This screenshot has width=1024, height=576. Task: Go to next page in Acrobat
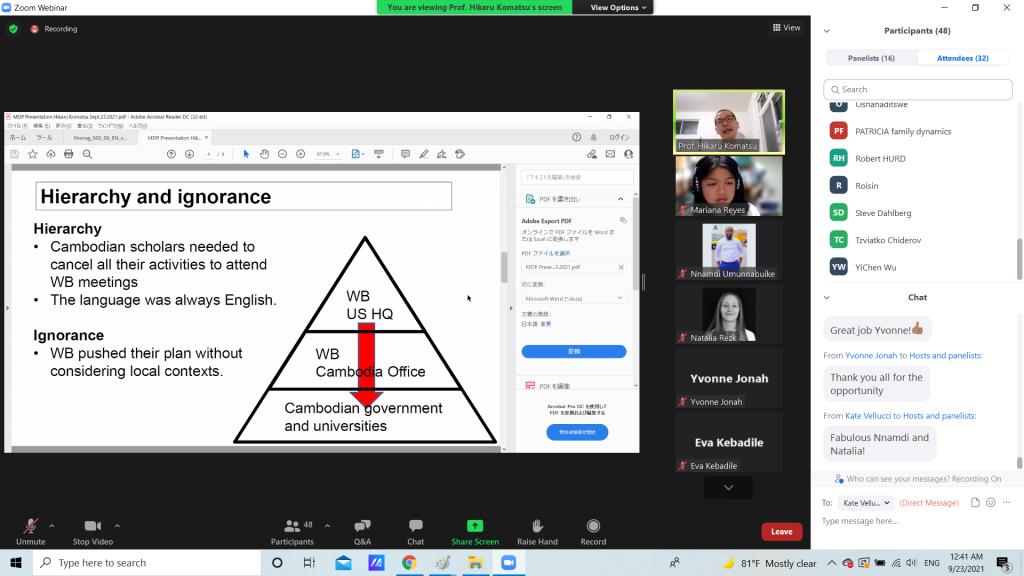[189, 154]
